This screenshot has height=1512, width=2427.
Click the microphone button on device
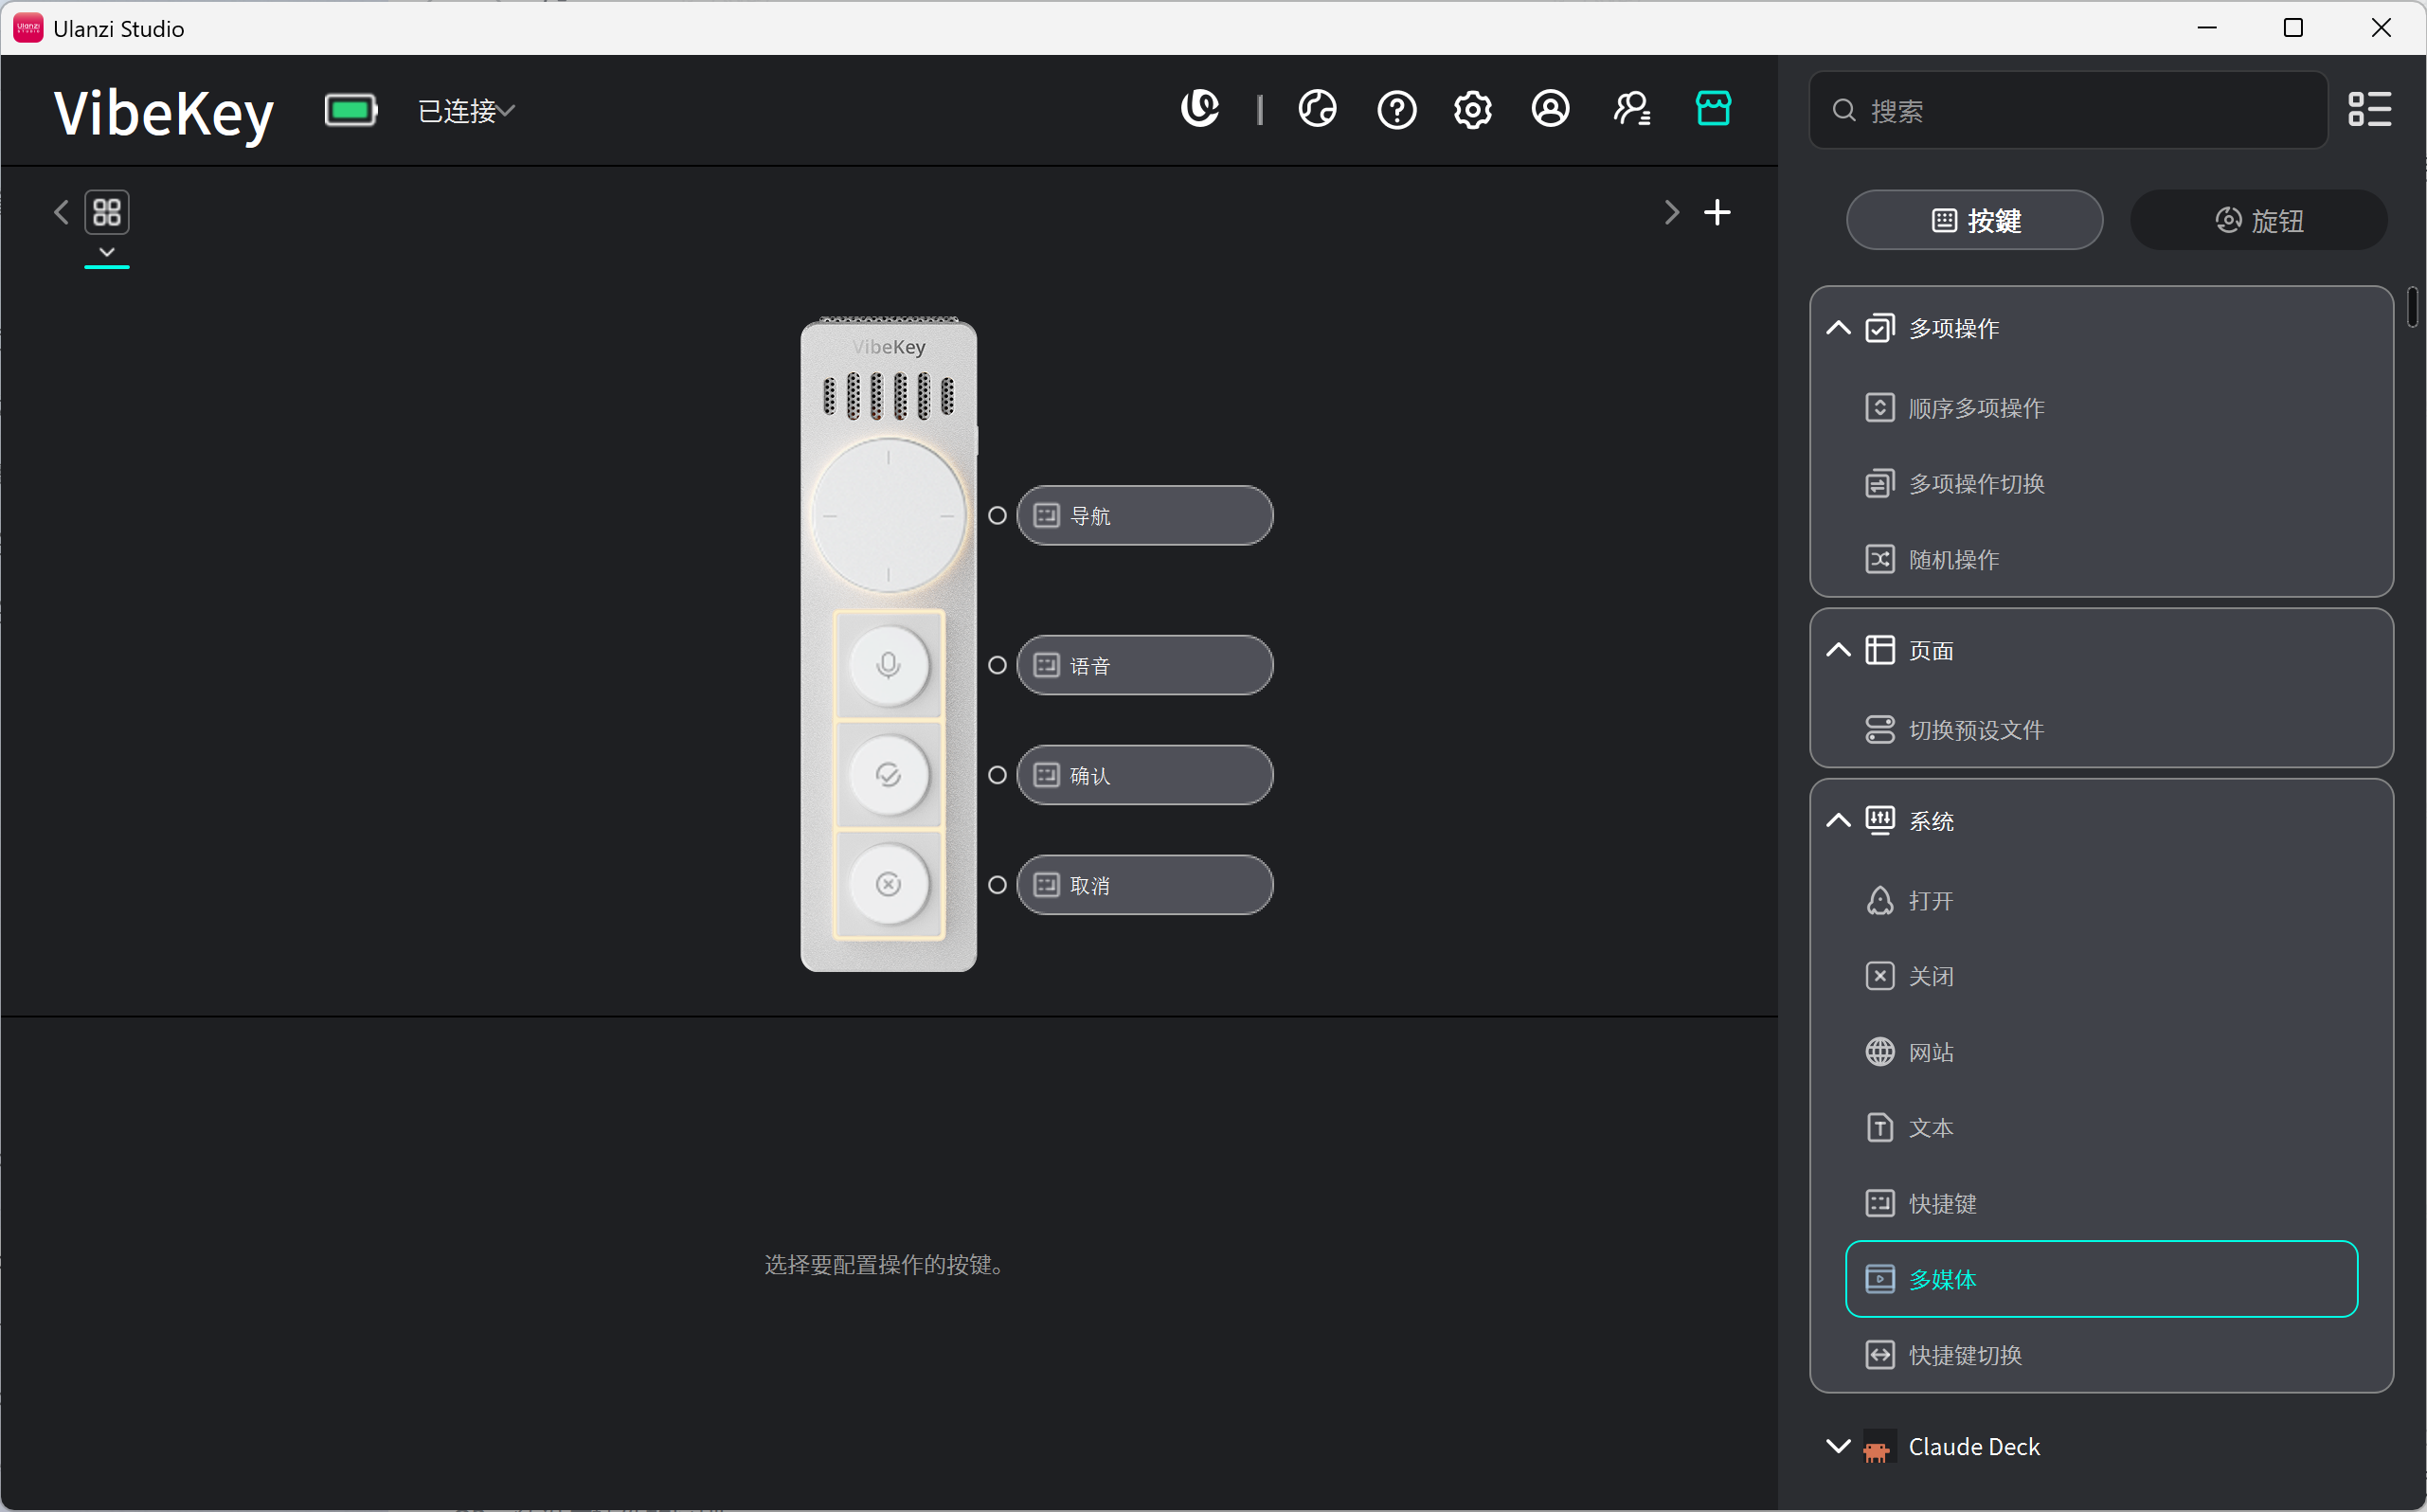888,665
